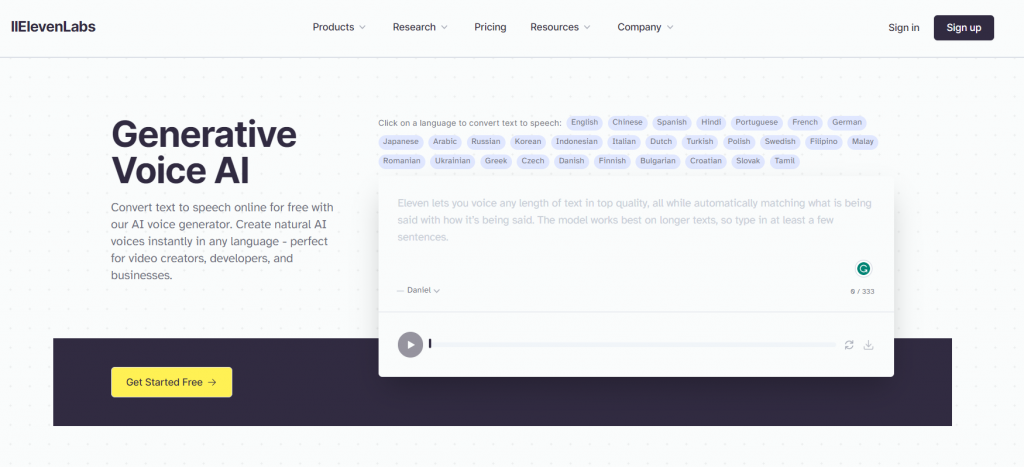Choose Spanish as the language

pos(671,122)
